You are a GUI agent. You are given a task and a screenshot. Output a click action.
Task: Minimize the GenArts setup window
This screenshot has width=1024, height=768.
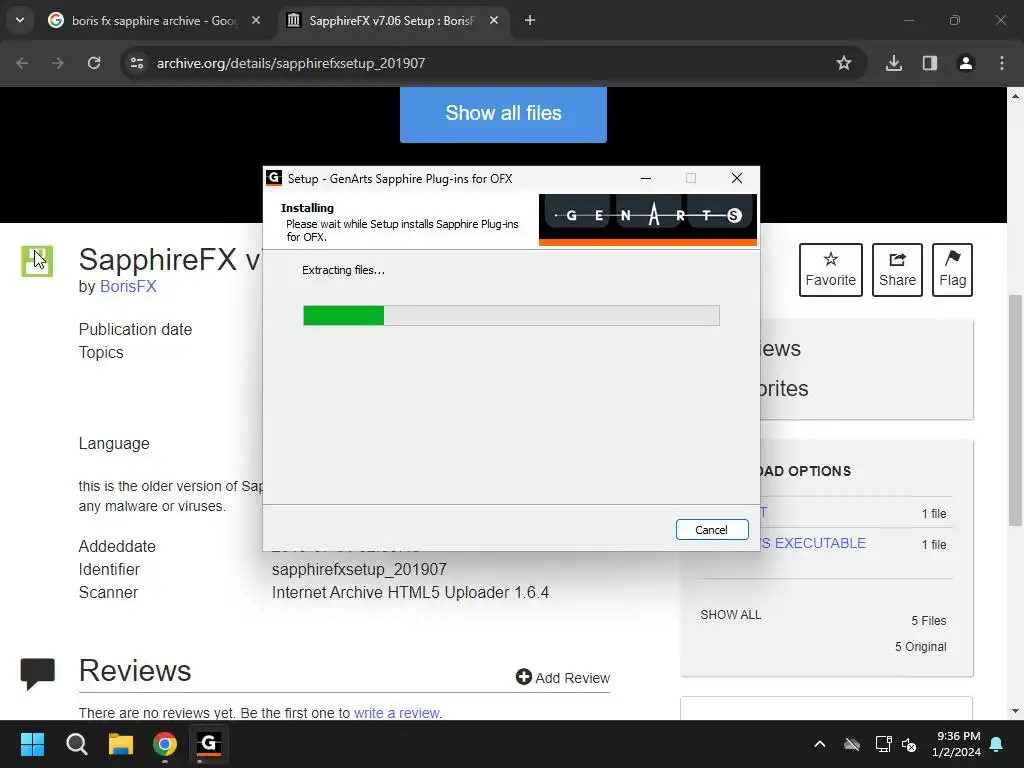point(646,178)
